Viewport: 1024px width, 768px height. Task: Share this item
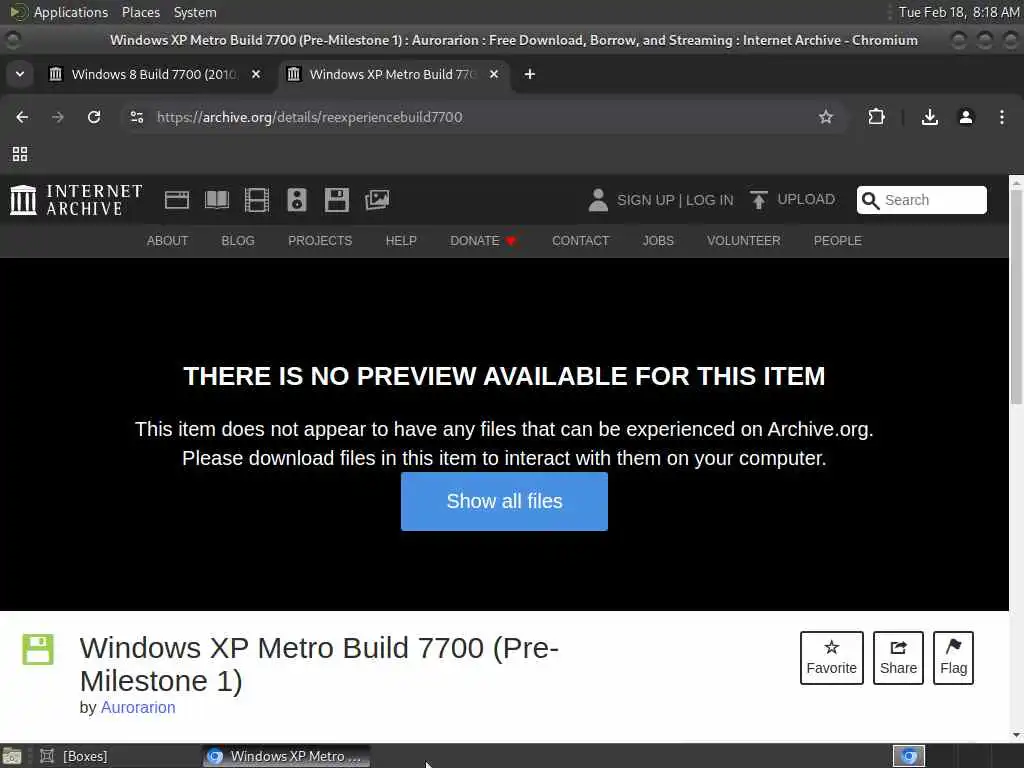898,658
